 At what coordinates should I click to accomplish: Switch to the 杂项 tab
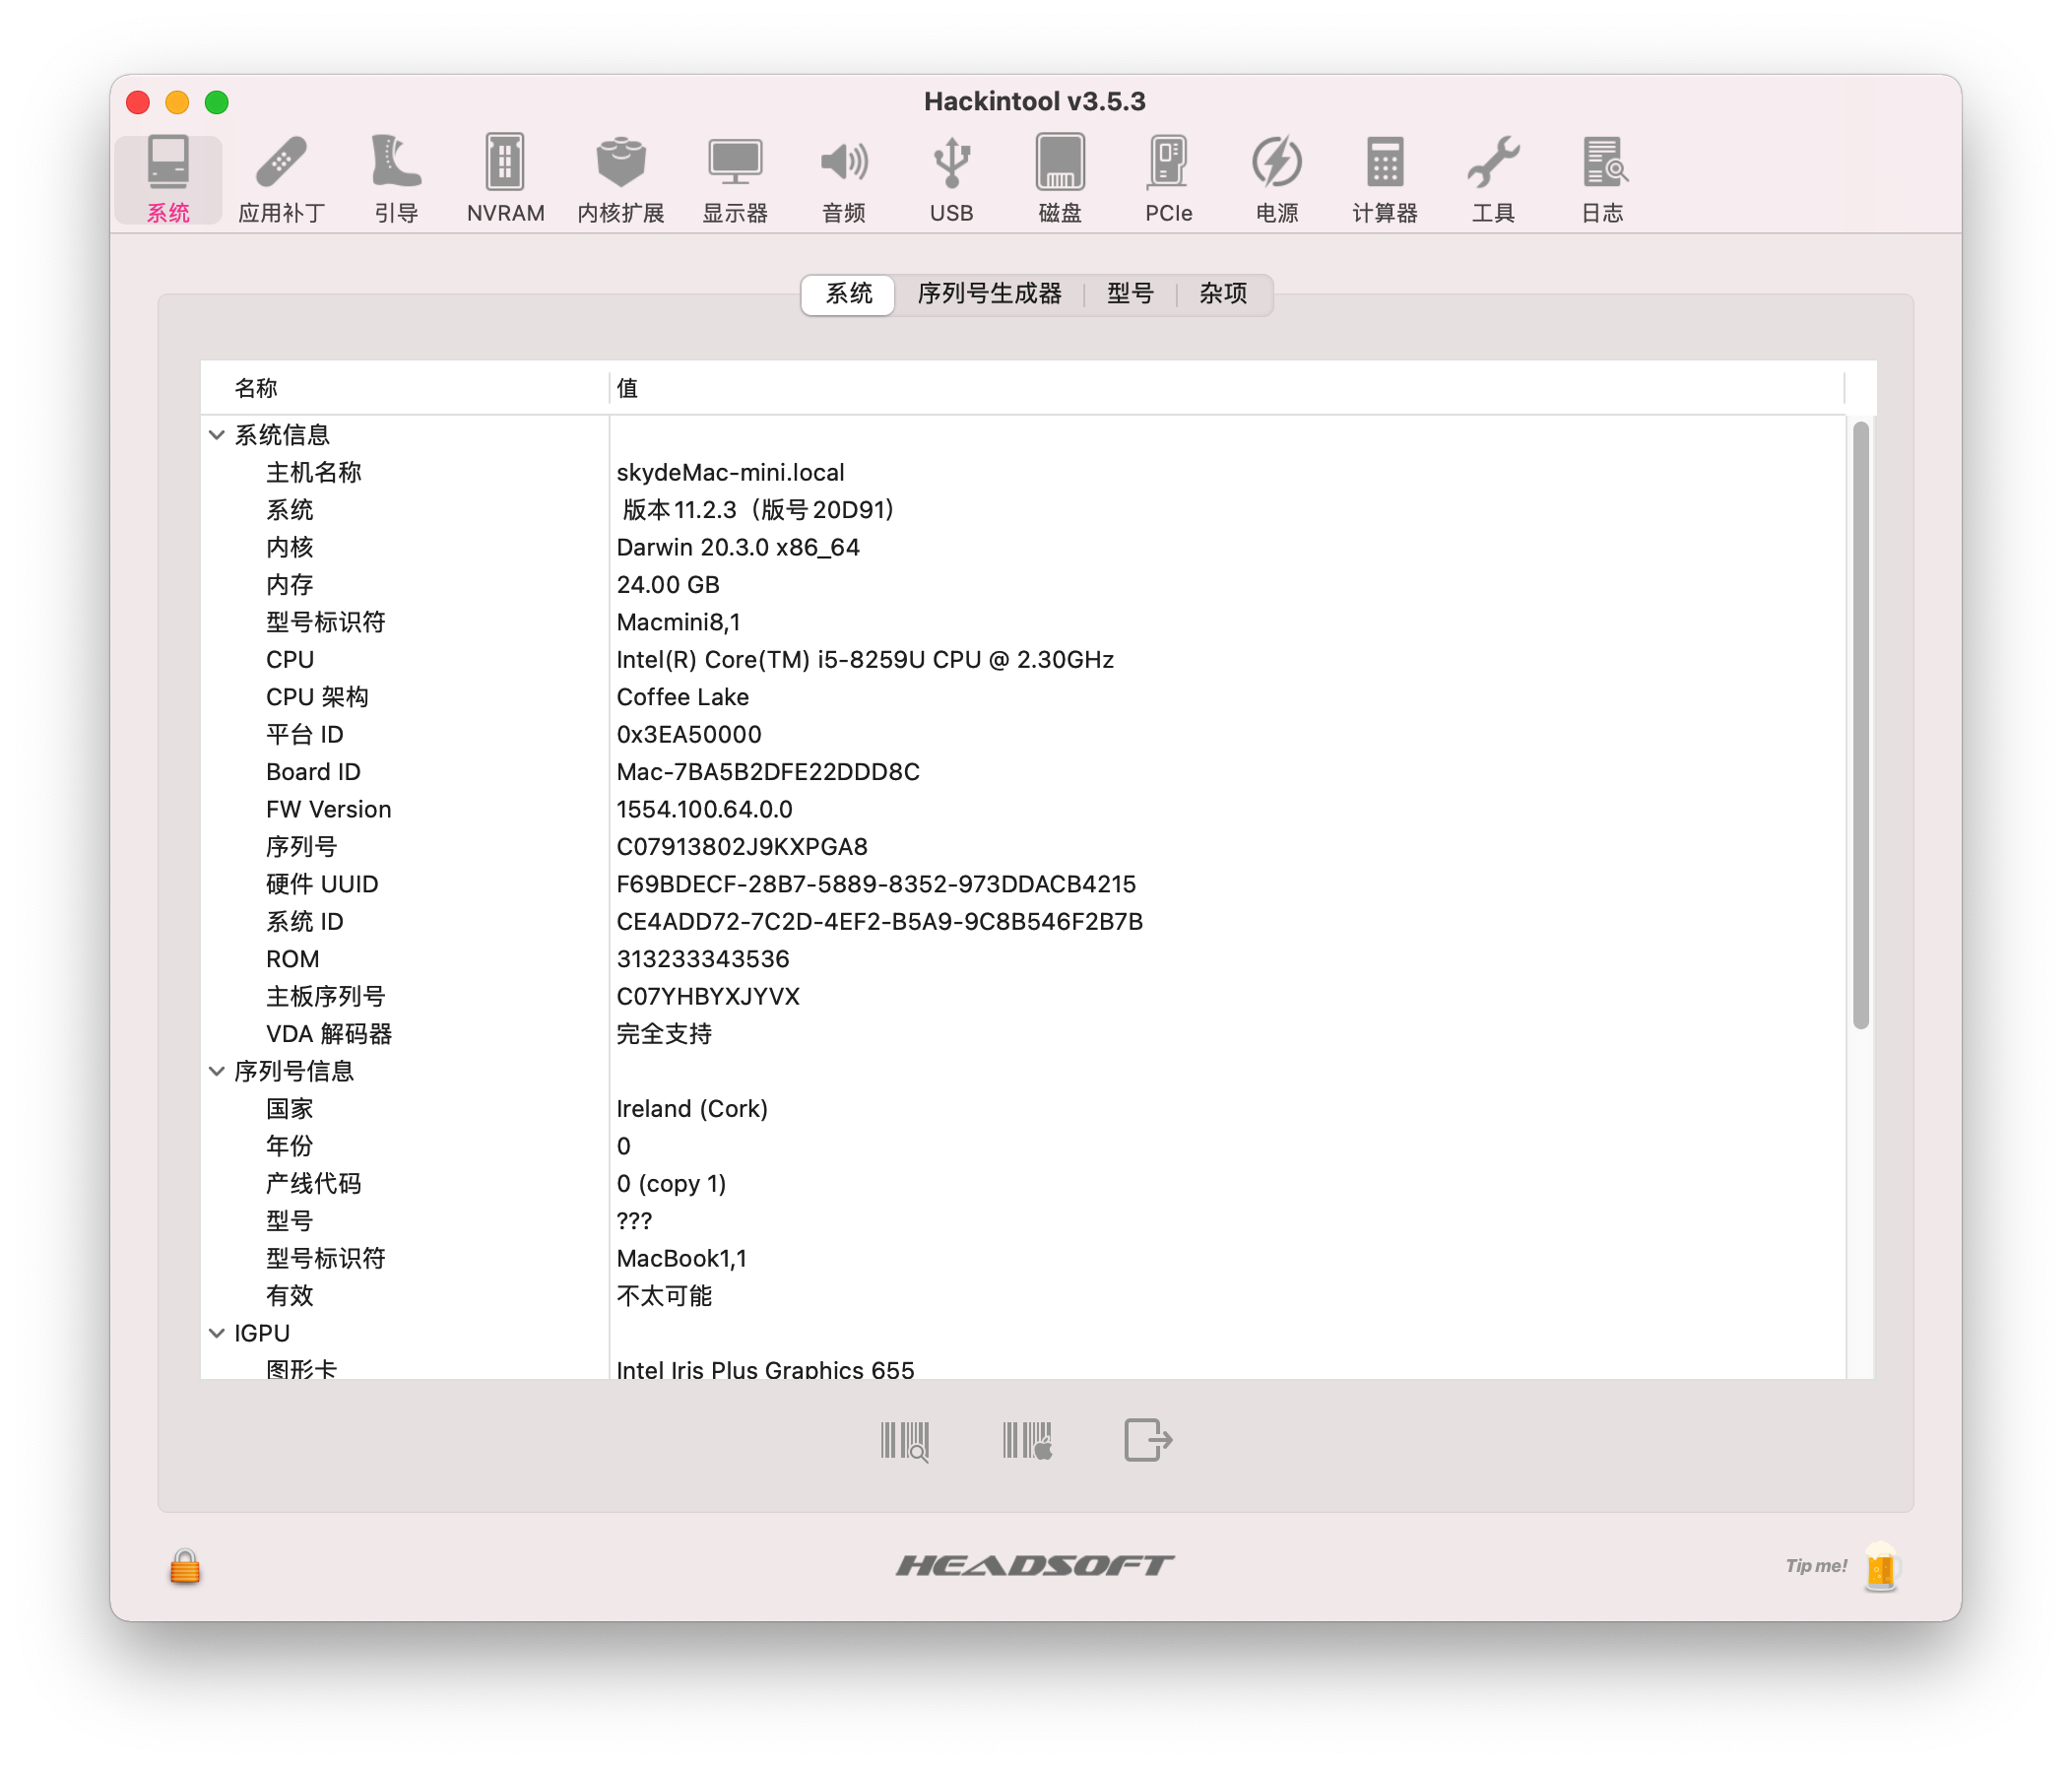coord(1222,294)
